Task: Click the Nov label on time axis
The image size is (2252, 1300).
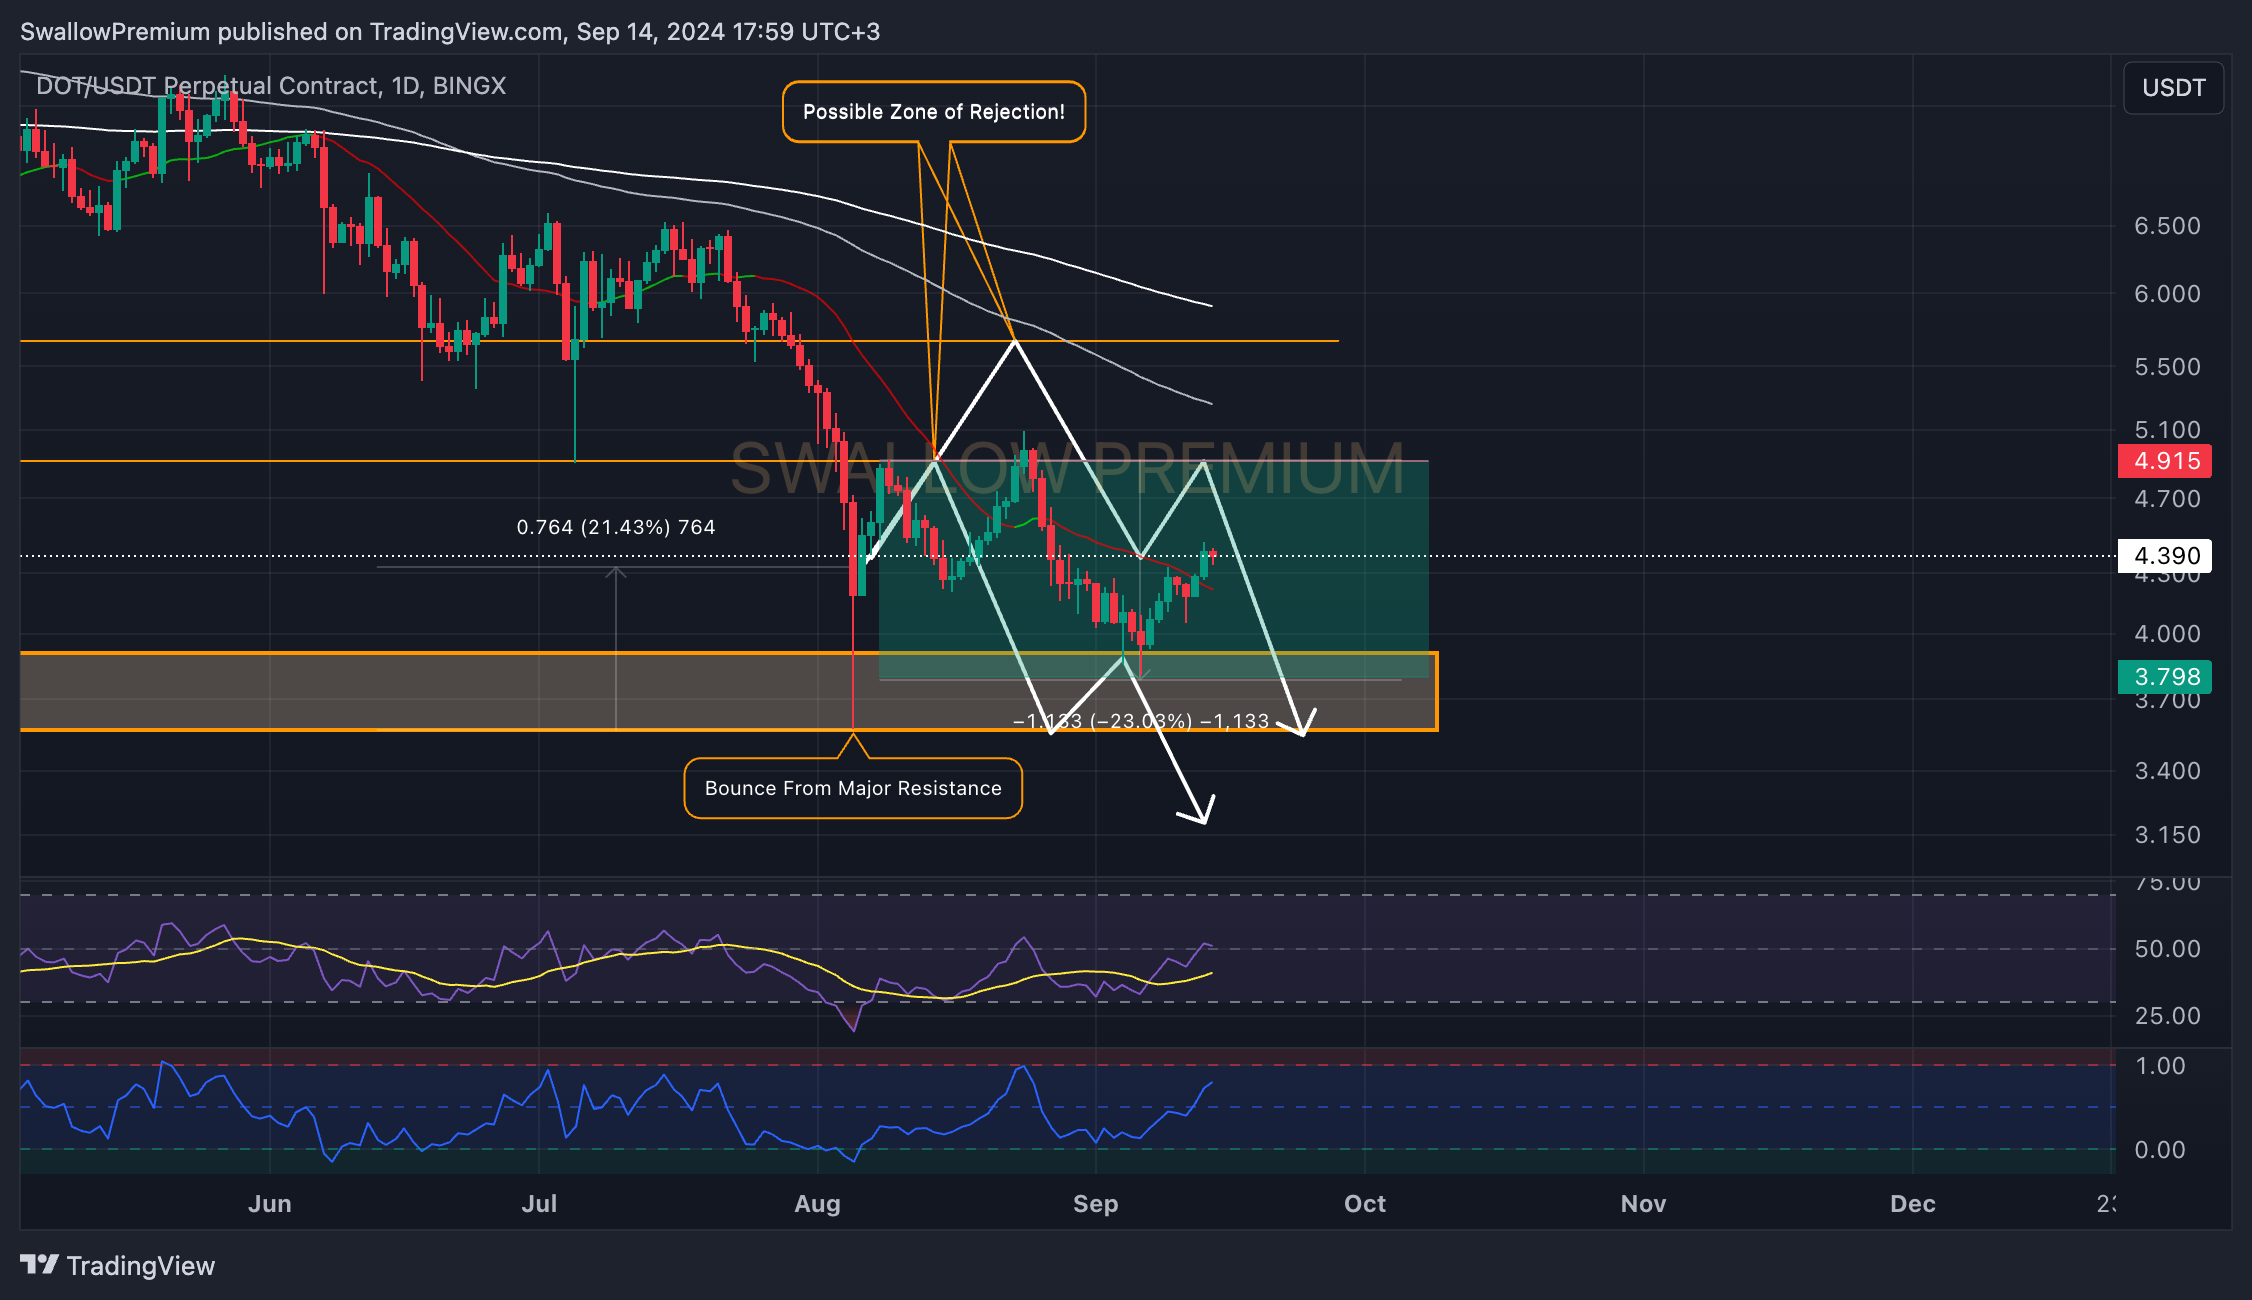Action: (x=1643, y=1204)
